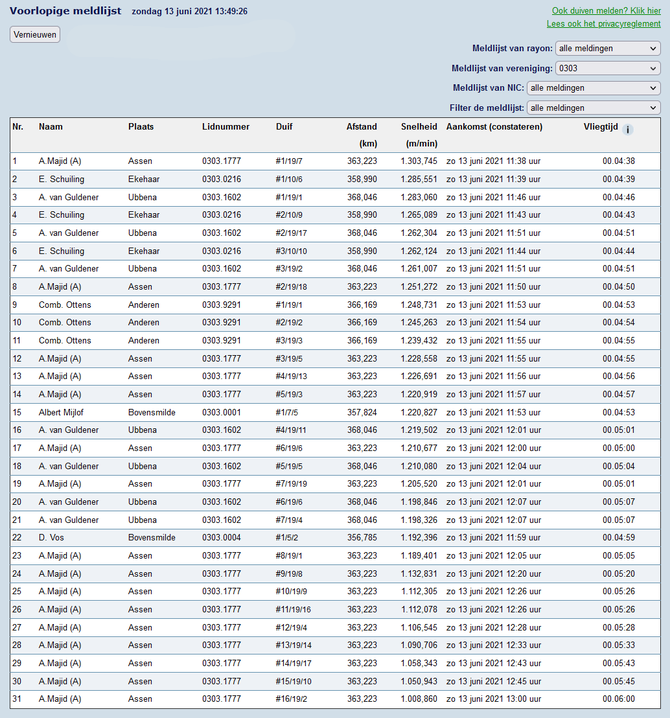Image resolution: width=670 pixels, height=718 pixels.
Task: Click pigeon code #2/10/9
Action: [289, 215]
